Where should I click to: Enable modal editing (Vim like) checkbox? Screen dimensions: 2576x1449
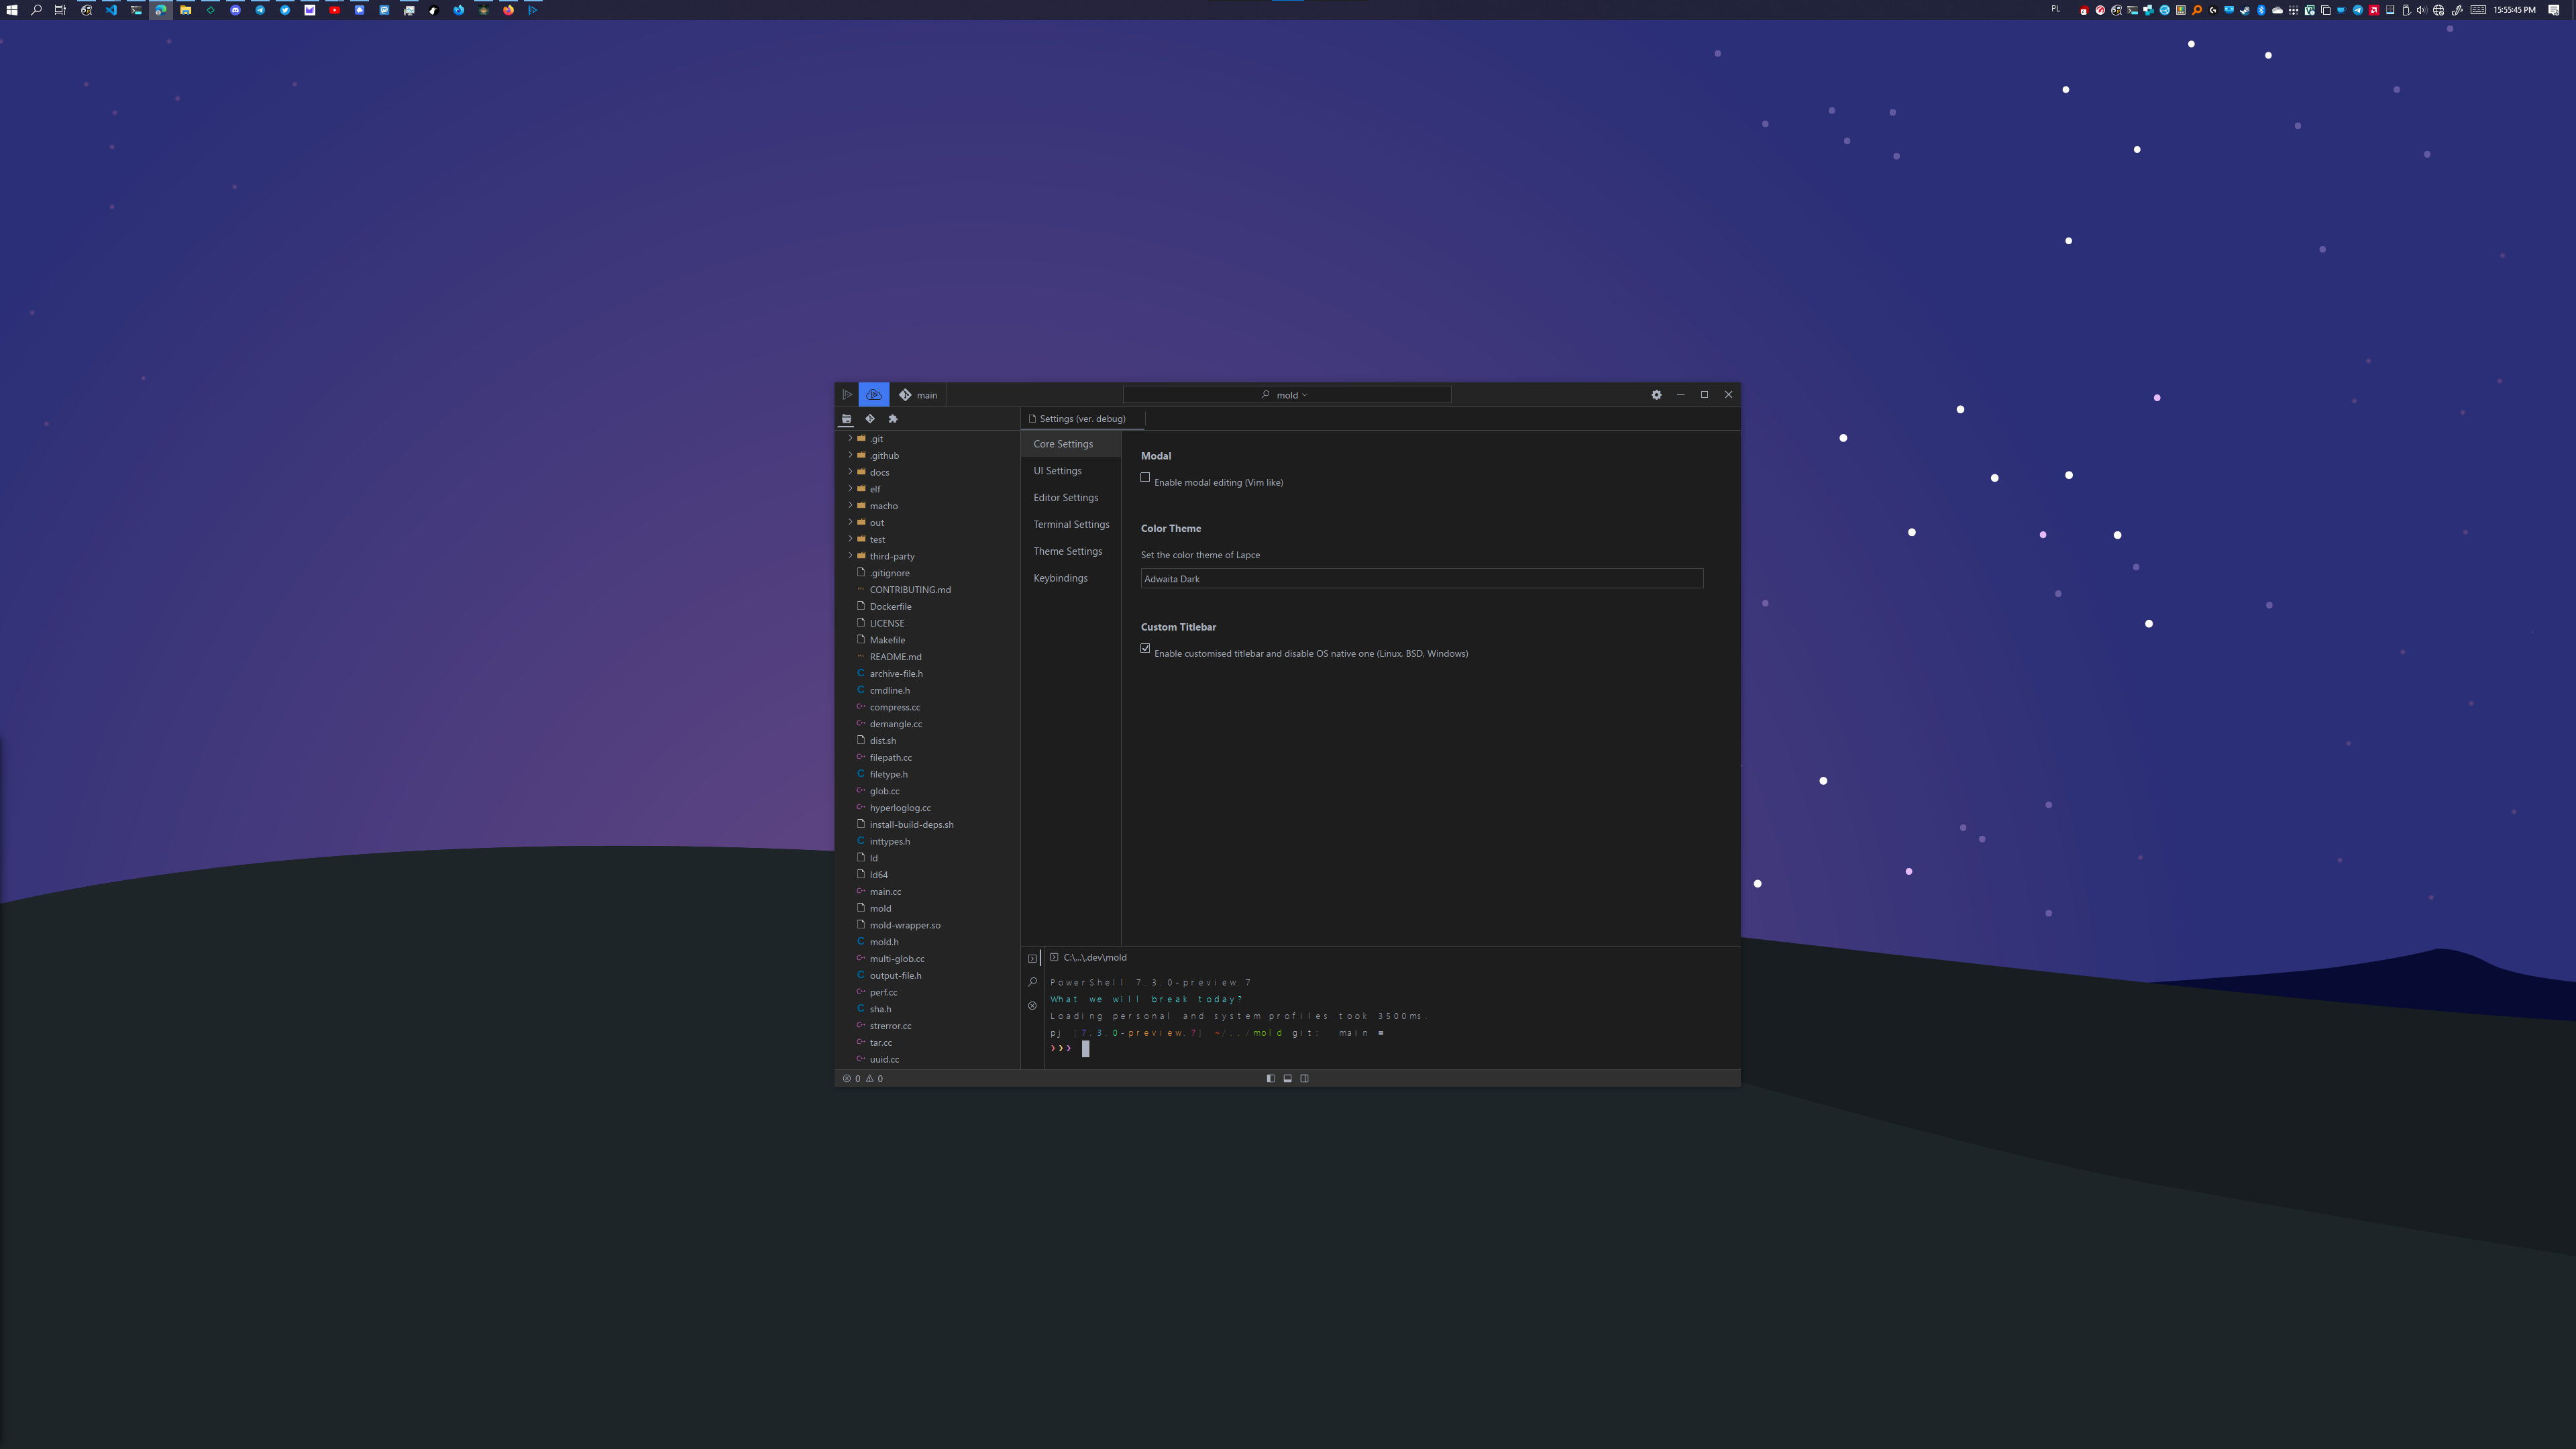(1145, 478)
